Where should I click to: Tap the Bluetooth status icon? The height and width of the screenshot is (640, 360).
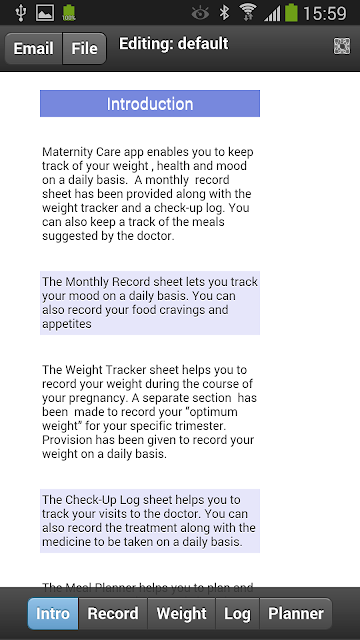tap(224, 13)
